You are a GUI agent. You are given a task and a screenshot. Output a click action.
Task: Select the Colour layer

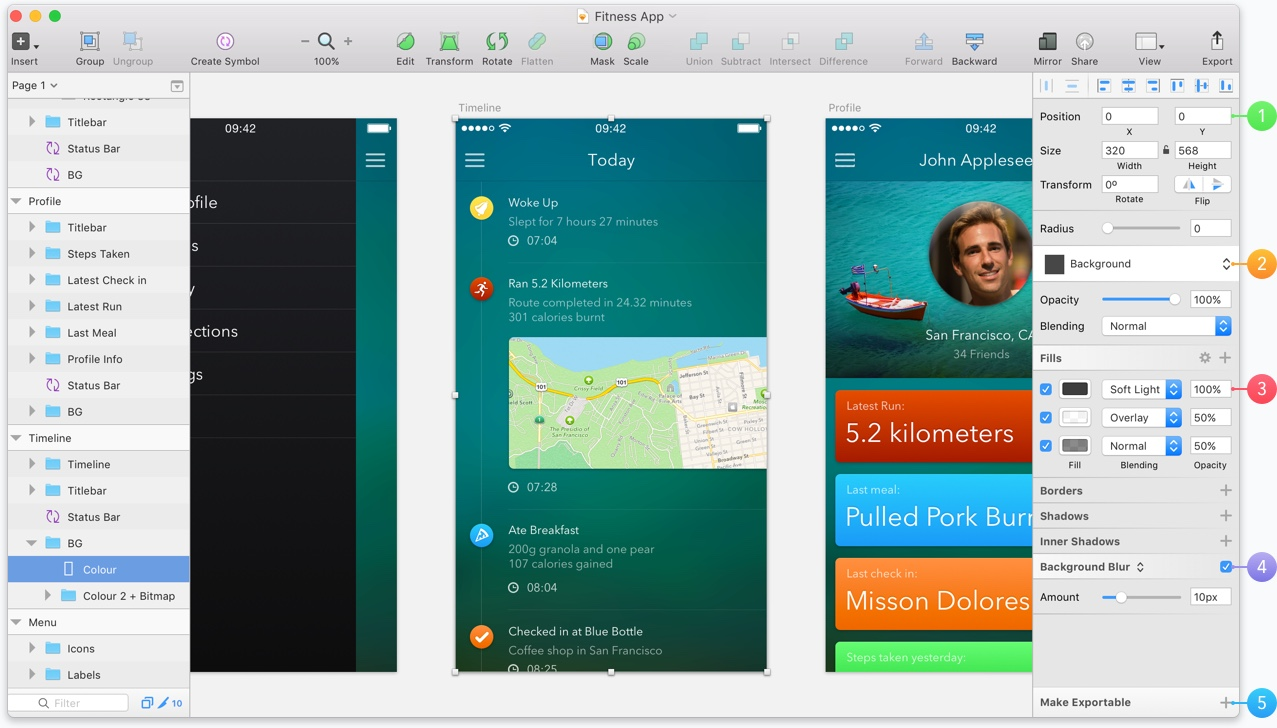(98, 569)
